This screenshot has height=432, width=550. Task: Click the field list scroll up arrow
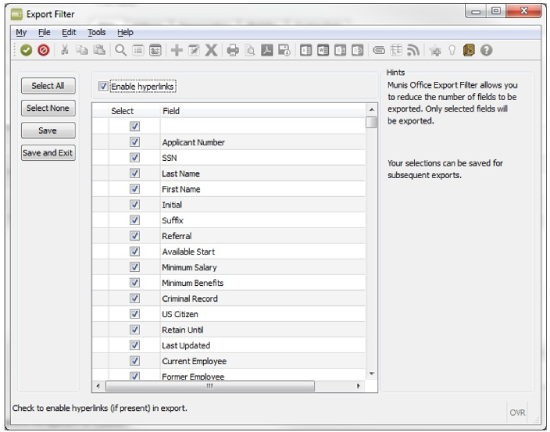(371, 110)
